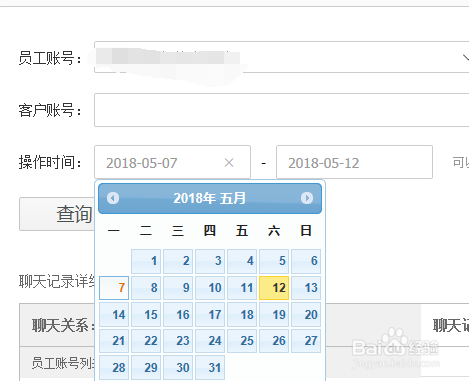Click the 查询 button

pos(57,214)
